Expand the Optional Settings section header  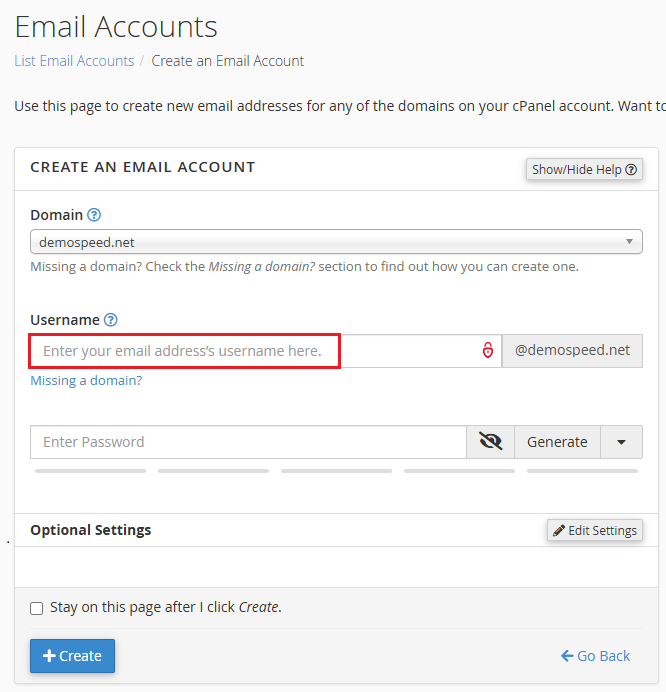click(91, 530)
